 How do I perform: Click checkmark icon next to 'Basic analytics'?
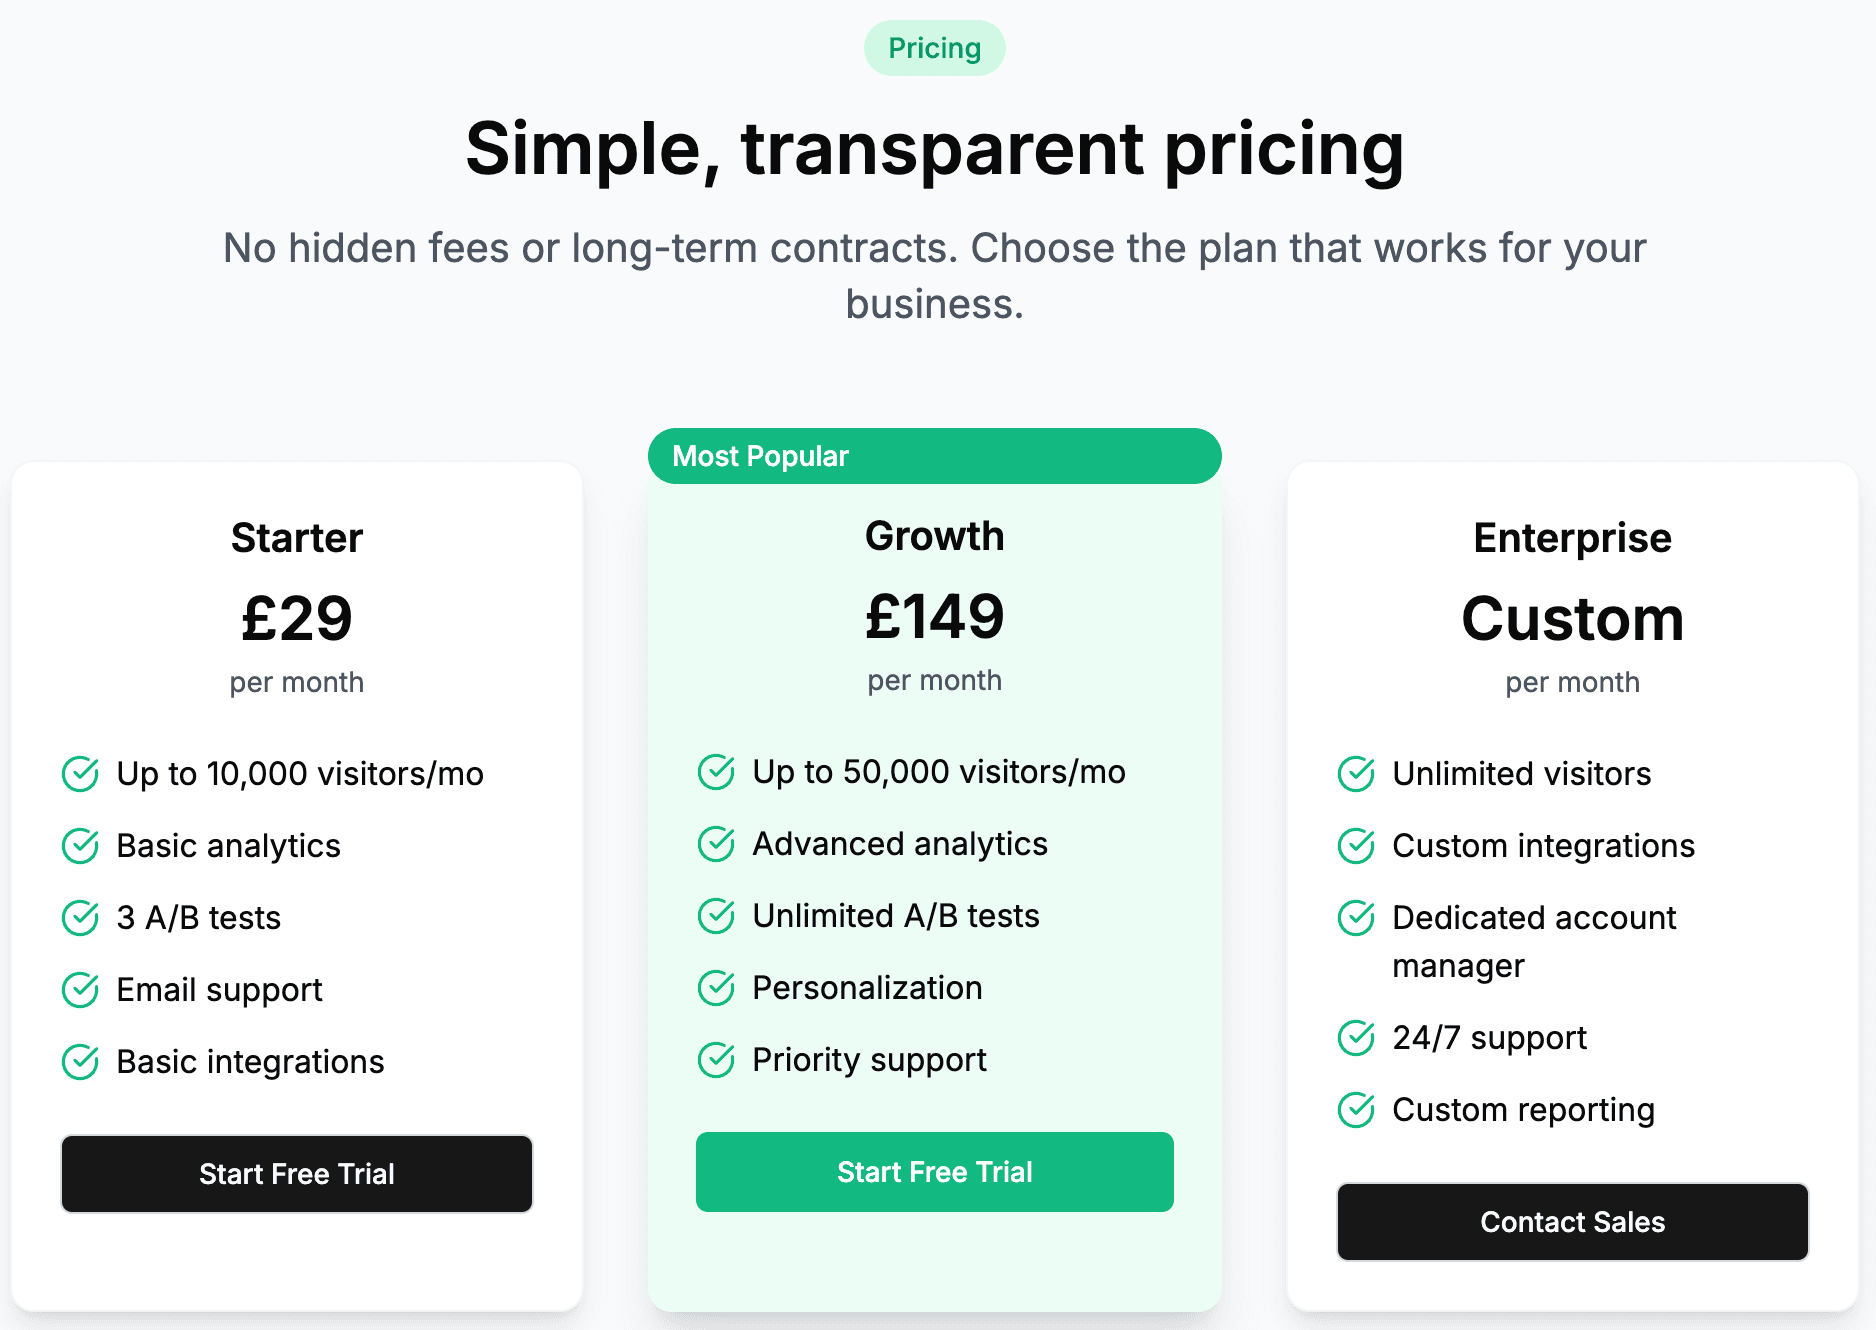[80, 846]
